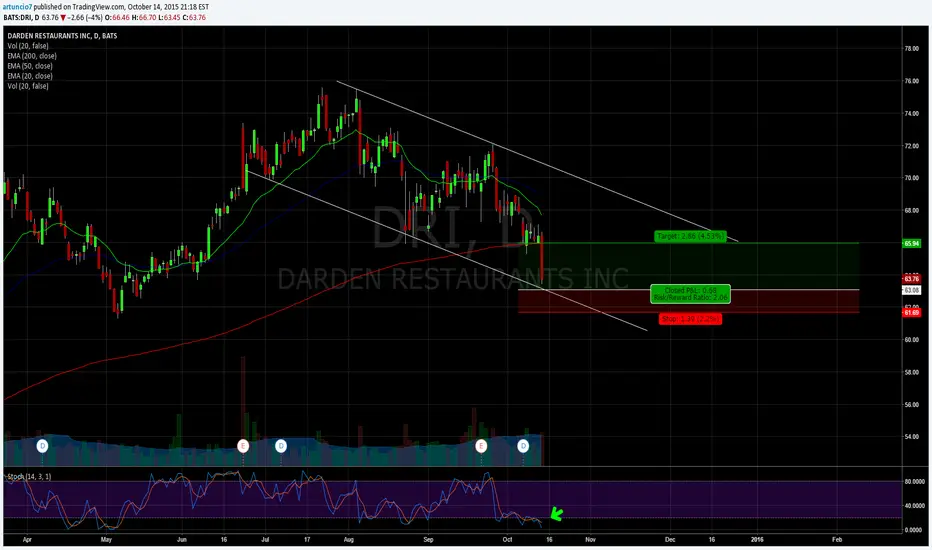Click the 74.00 price axis label
This screenshot has width=932, height=550.
tap(911, 113)
